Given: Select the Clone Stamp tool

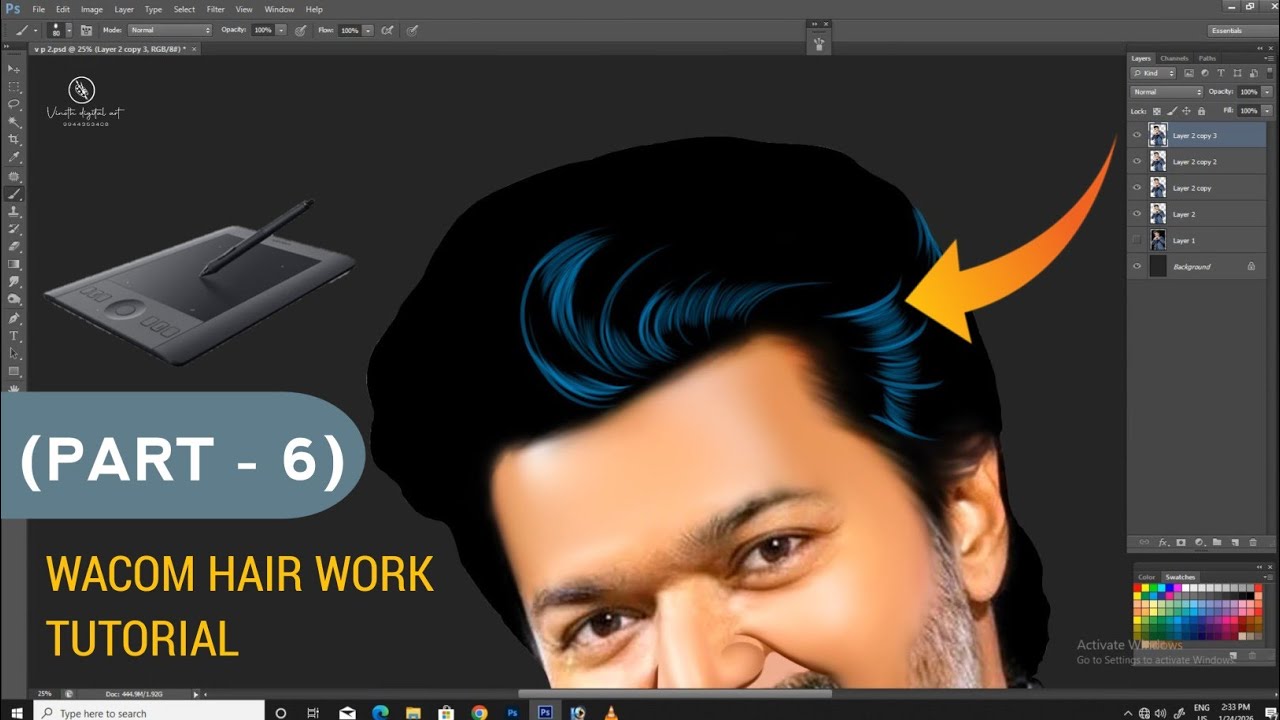Looking at the screenshot, I should (14, 211).
